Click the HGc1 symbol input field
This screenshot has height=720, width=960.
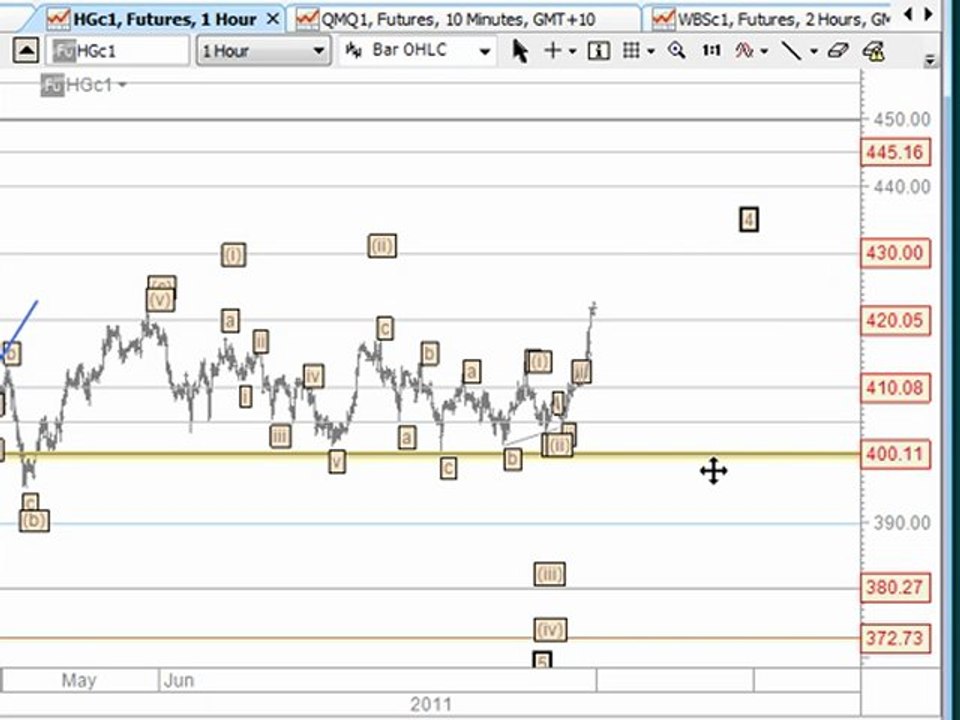(118, 51)
